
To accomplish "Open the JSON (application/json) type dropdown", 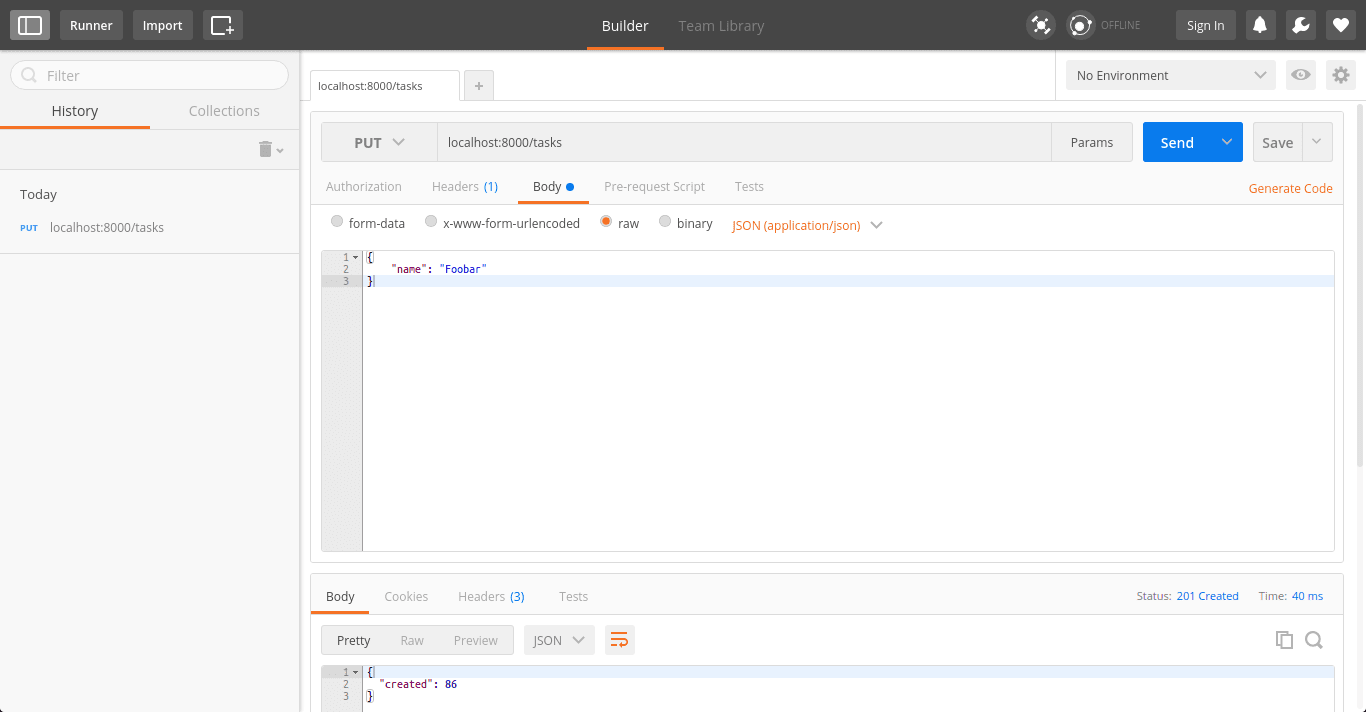I will [807, 225].
